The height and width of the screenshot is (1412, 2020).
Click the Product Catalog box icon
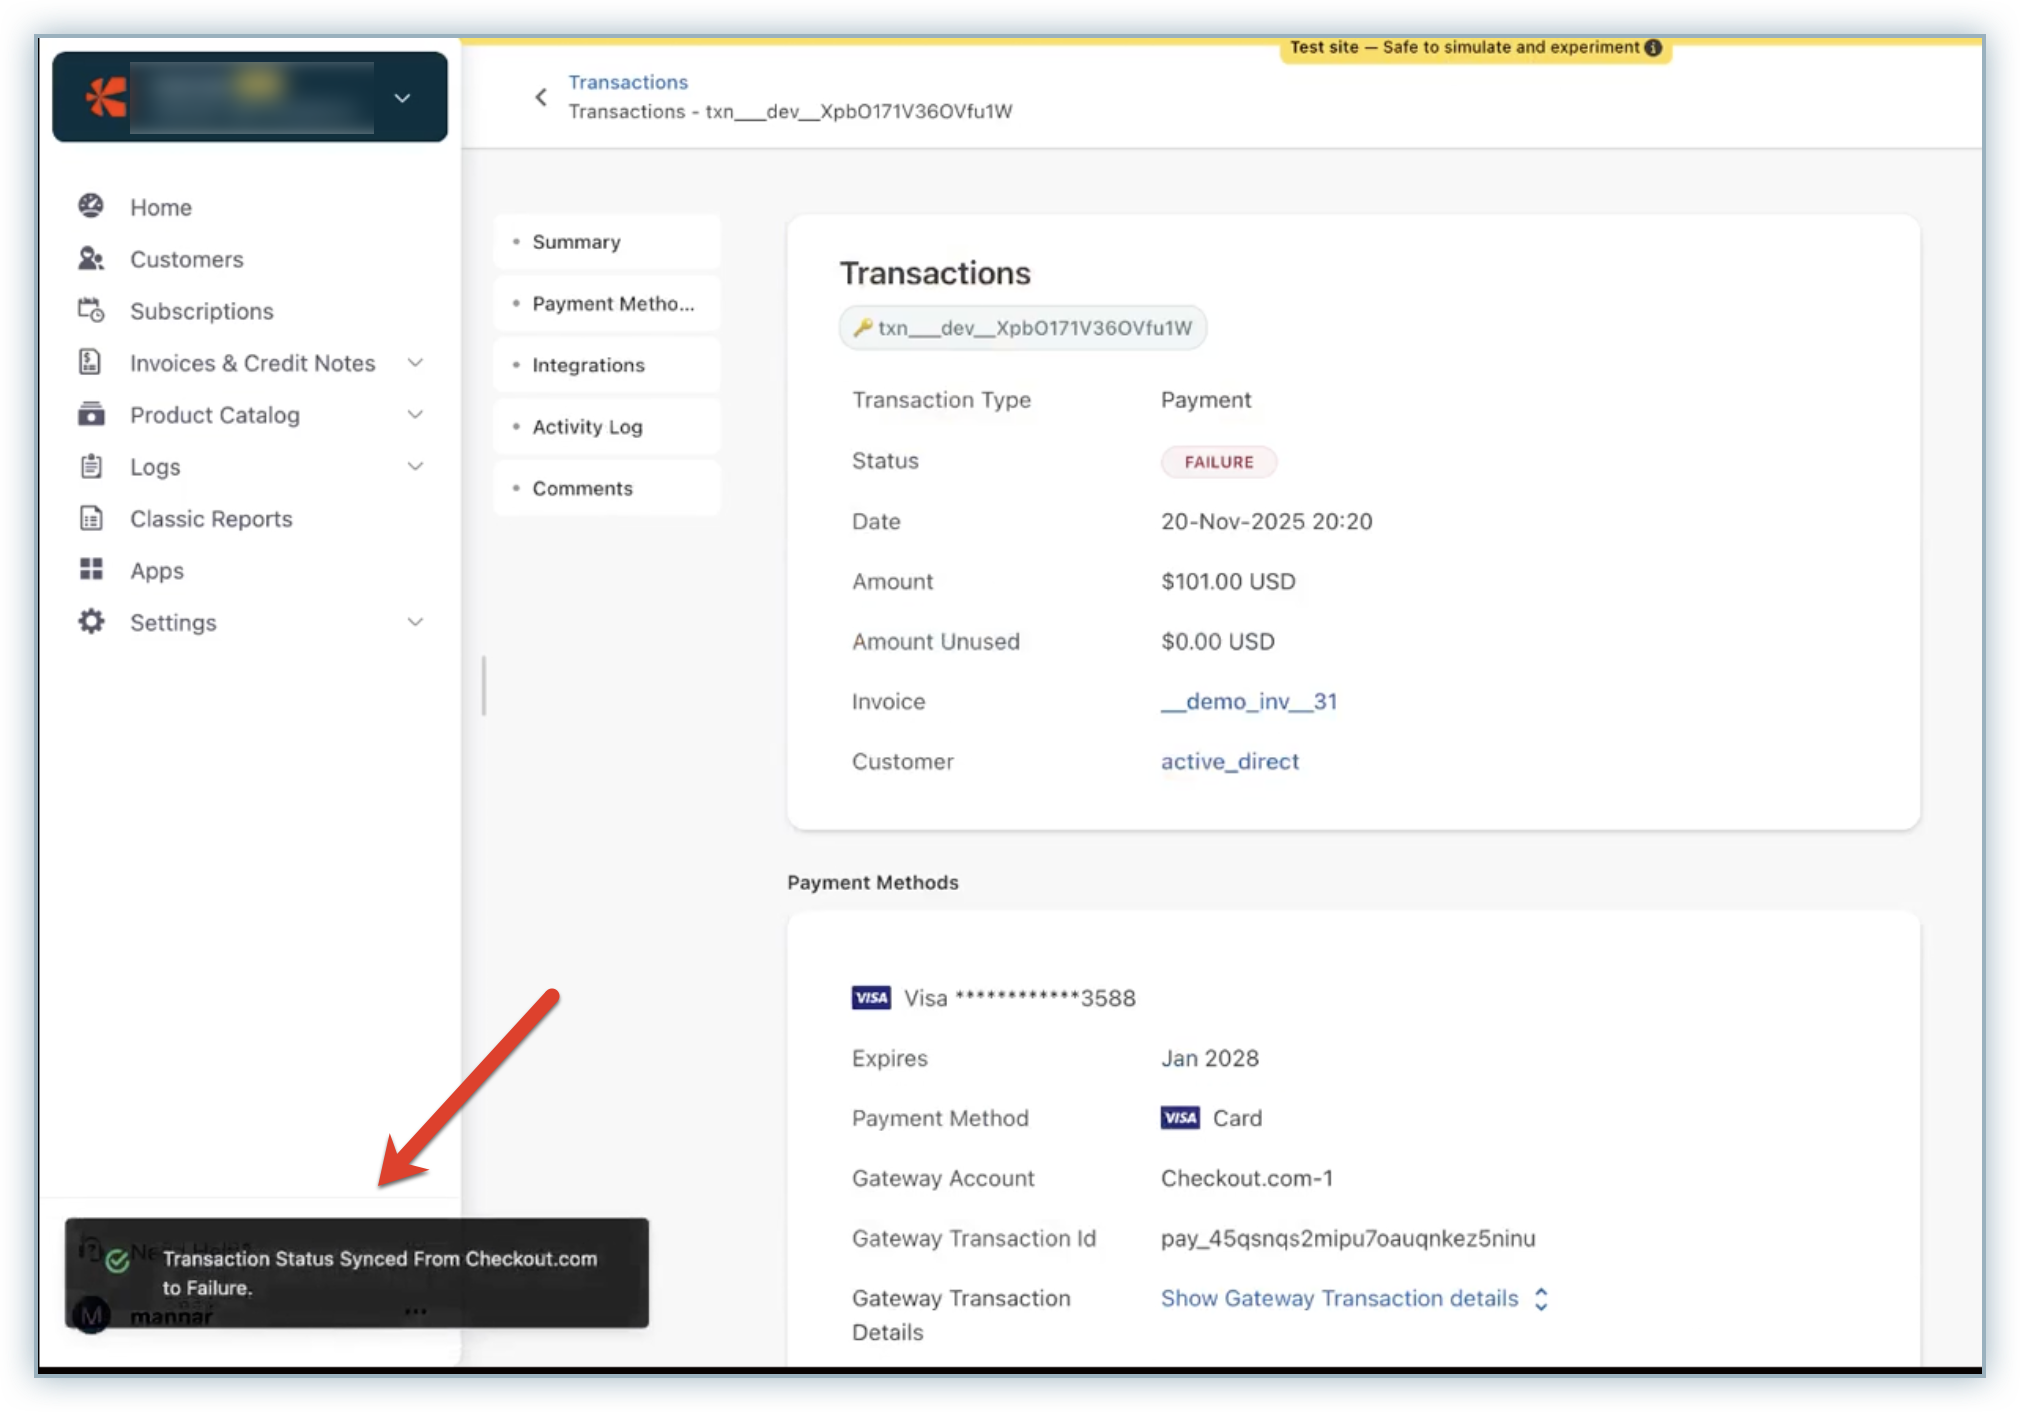click(91, 414)
